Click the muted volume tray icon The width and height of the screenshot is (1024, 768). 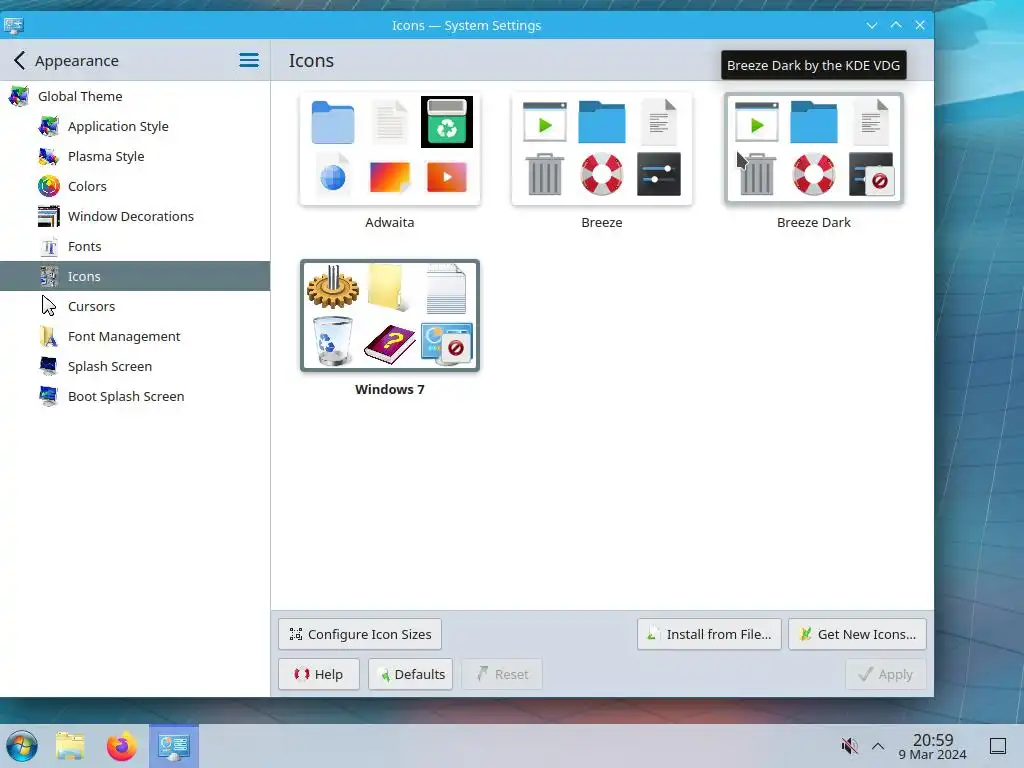click(x=849, y=746)
